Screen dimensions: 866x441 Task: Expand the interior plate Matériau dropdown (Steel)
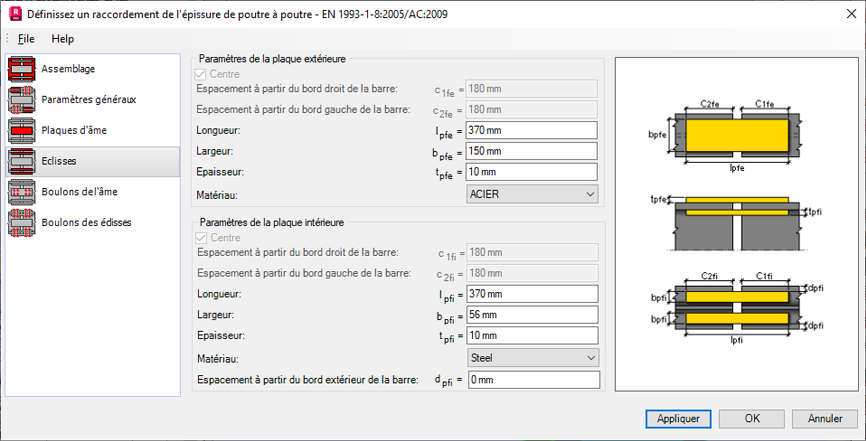click(533, 358)
